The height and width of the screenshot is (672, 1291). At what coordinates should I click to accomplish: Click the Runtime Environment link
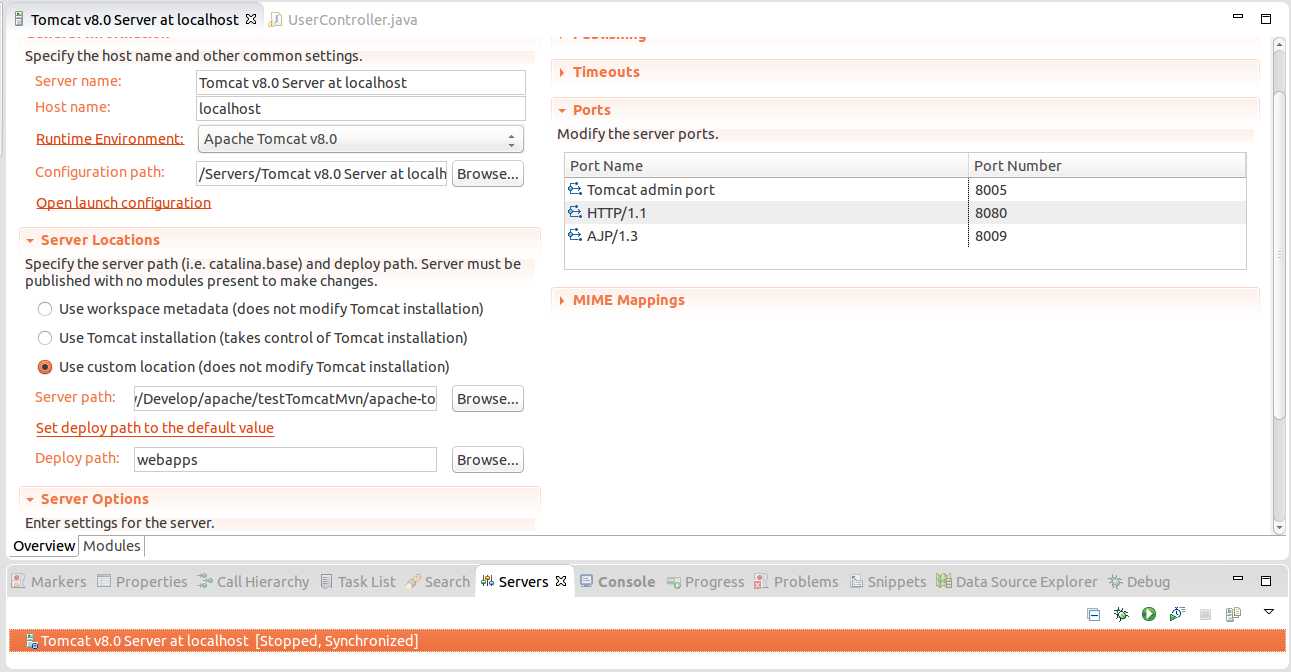point(110,139)
